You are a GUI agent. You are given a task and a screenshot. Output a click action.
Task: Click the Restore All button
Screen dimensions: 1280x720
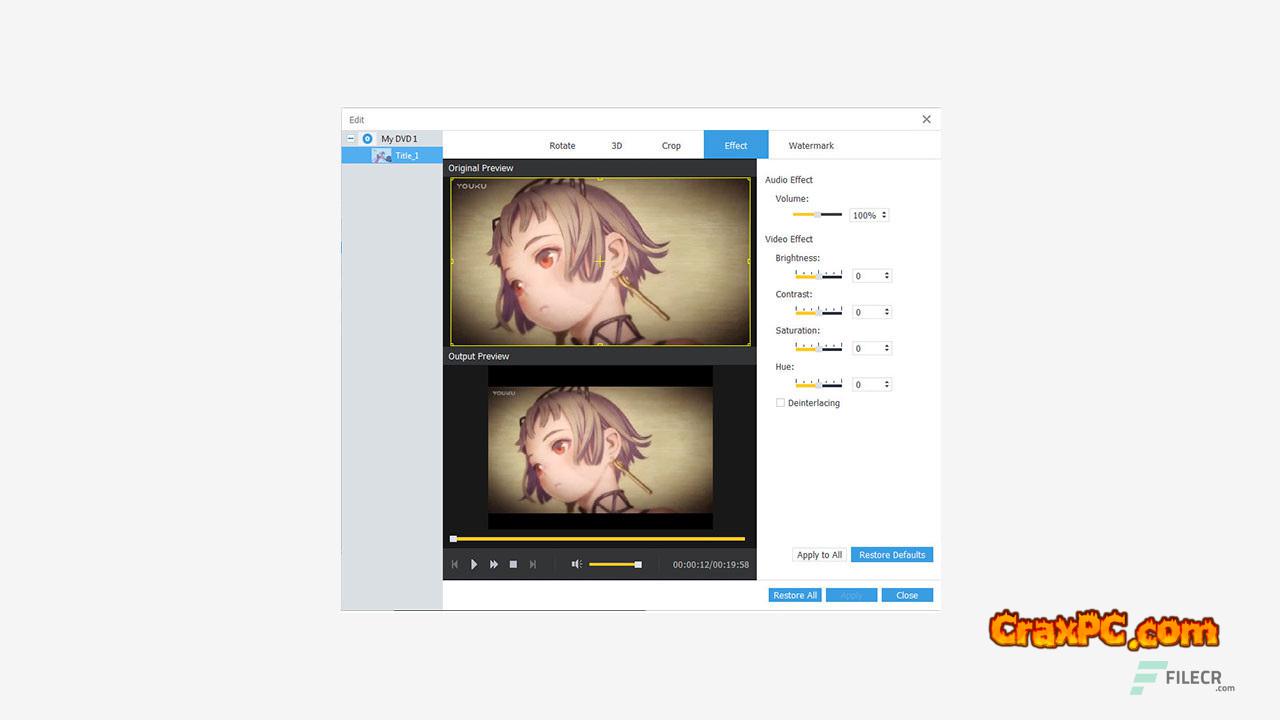(x=795, y=595)
